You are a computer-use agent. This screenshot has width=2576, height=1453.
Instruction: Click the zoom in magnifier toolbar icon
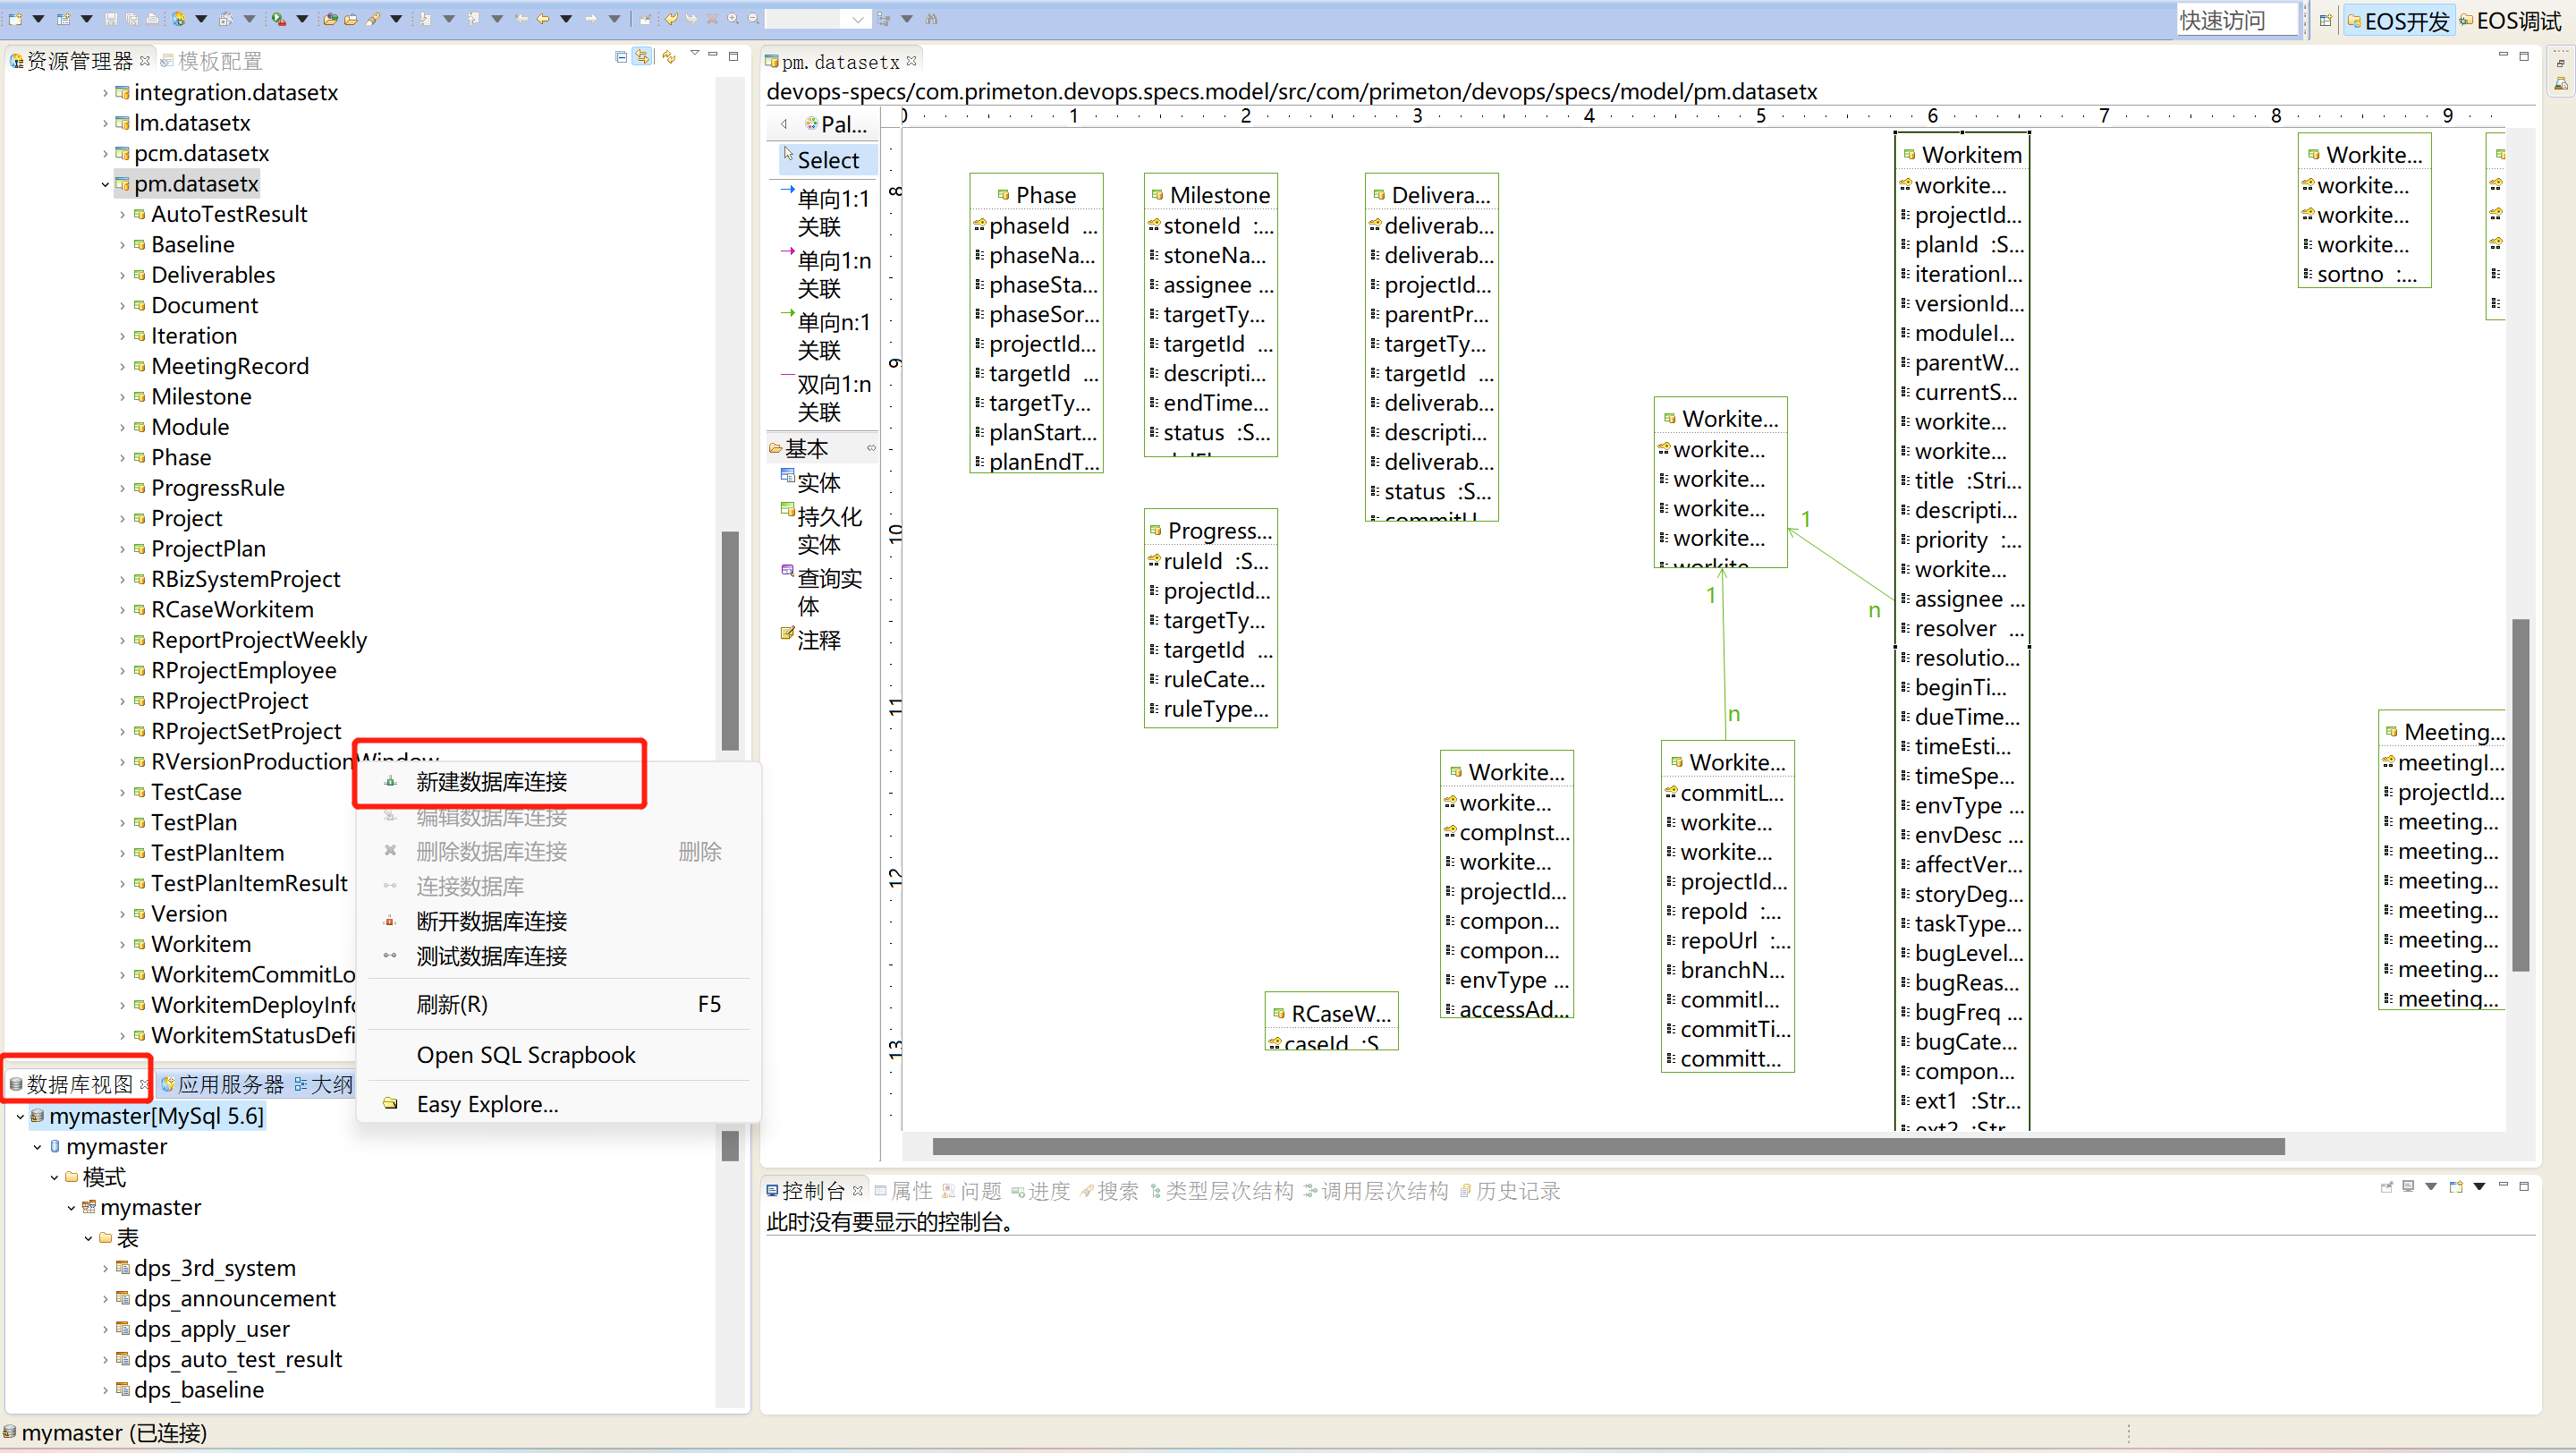(x=733, y=18)
